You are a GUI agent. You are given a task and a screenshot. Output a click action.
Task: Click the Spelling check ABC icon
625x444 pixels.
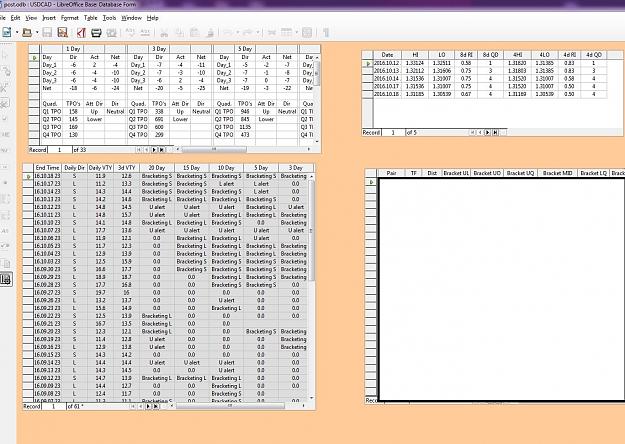tap(130, 32)
